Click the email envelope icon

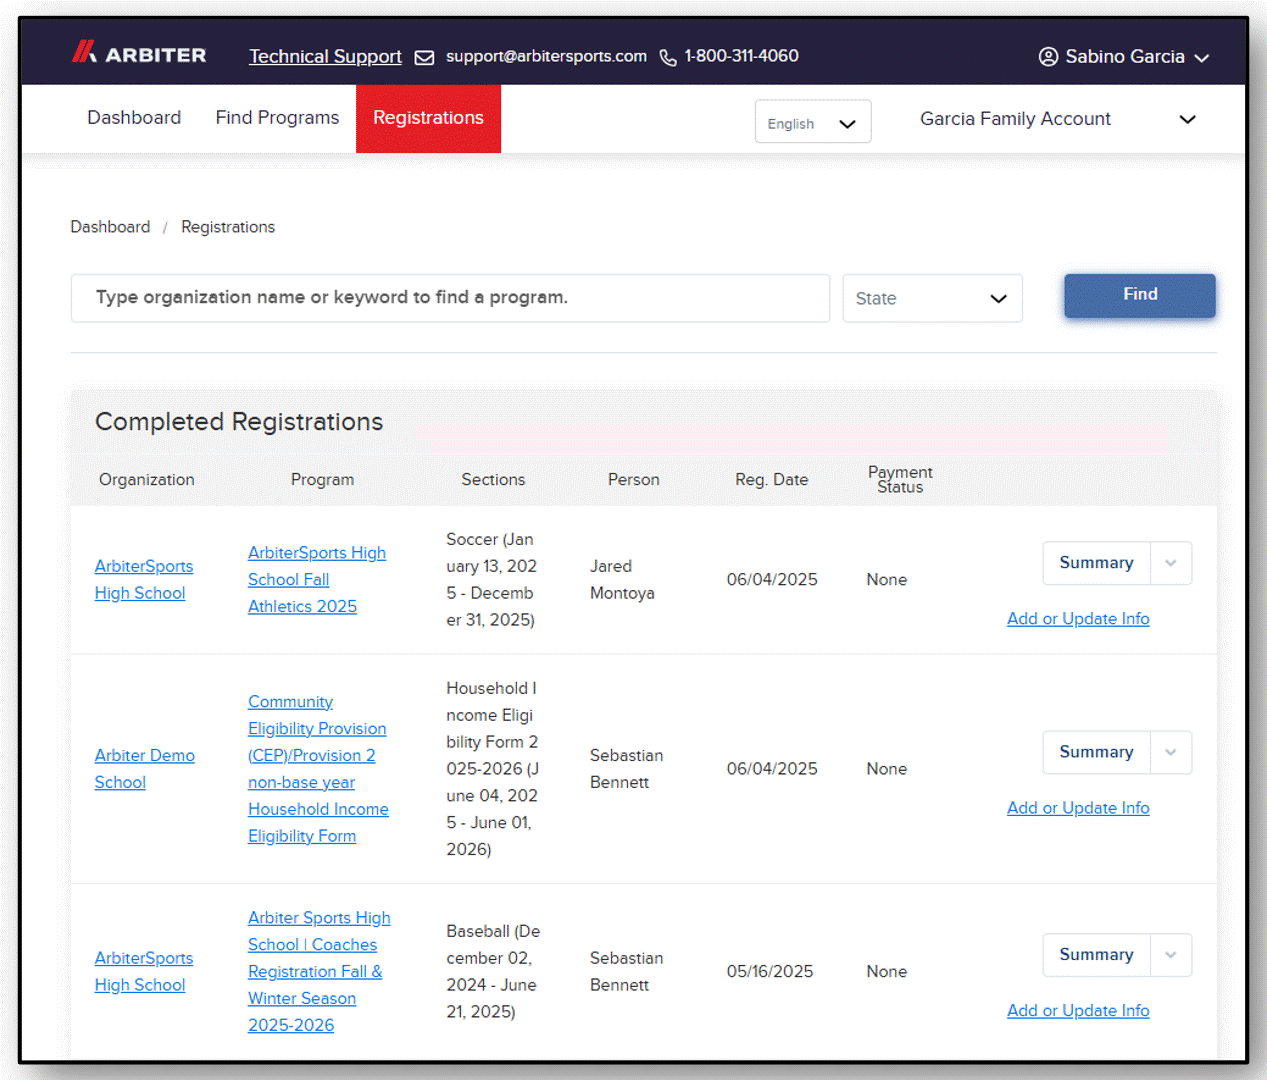[x=424, y=58]
